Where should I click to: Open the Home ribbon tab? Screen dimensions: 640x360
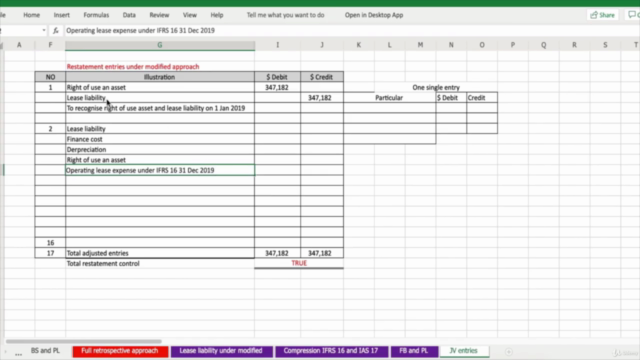[31, 15]
